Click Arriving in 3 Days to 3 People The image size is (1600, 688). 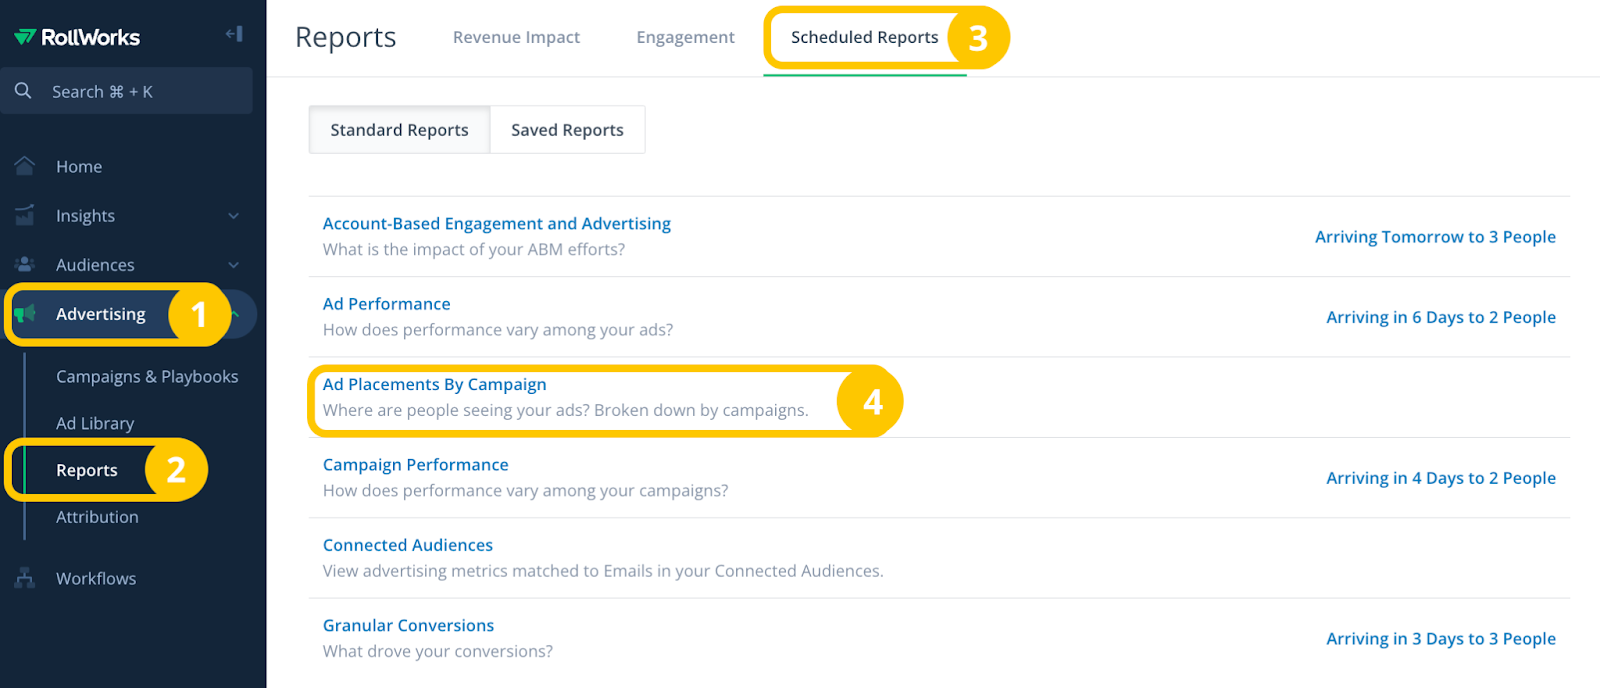click(1441, 639)
